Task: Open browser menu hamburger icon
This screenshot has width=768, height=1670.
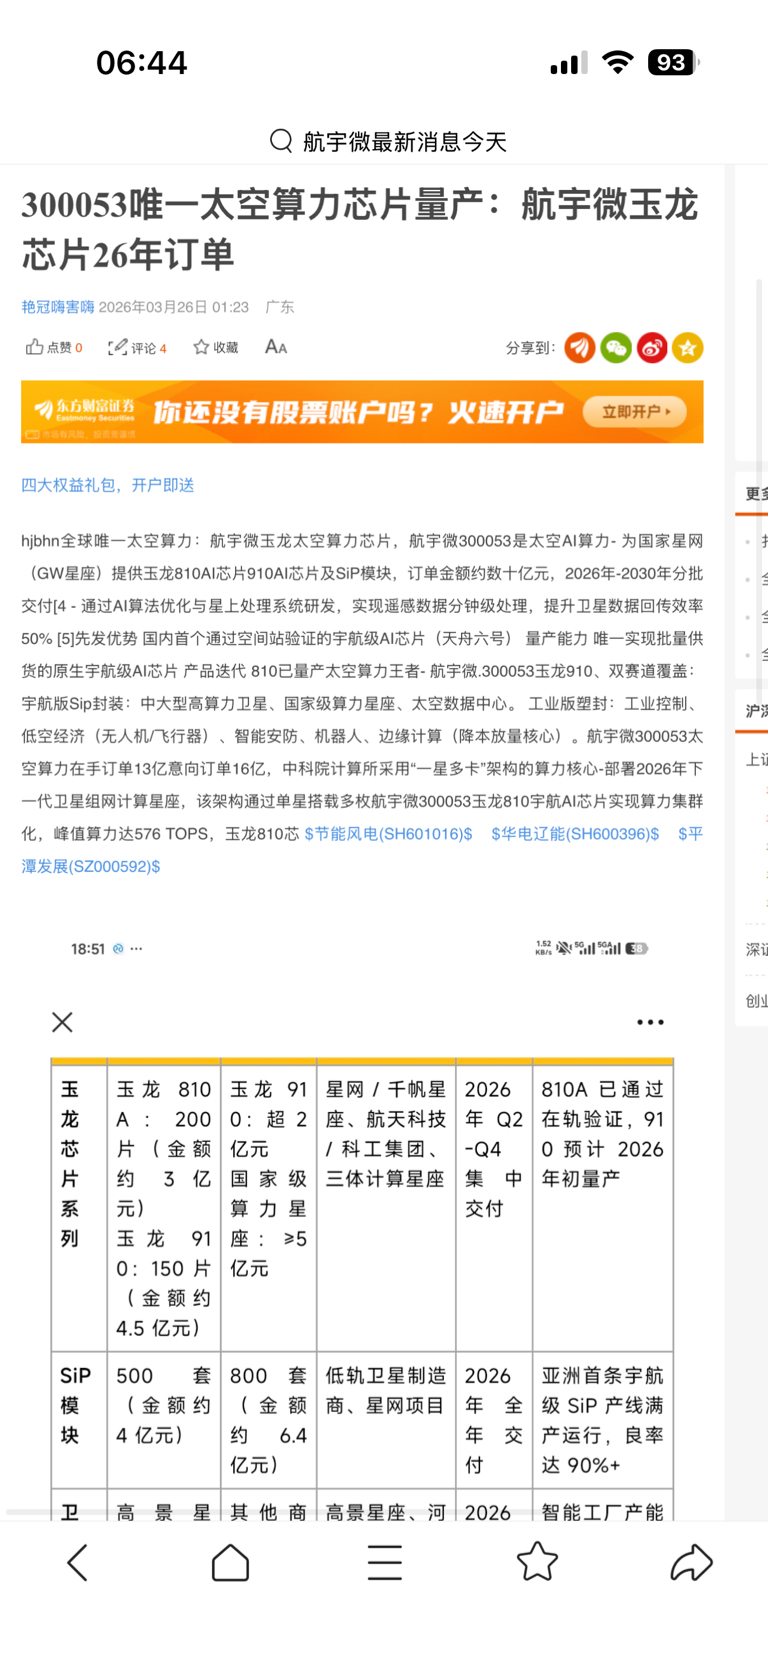Action: [x=384, y=1562]
